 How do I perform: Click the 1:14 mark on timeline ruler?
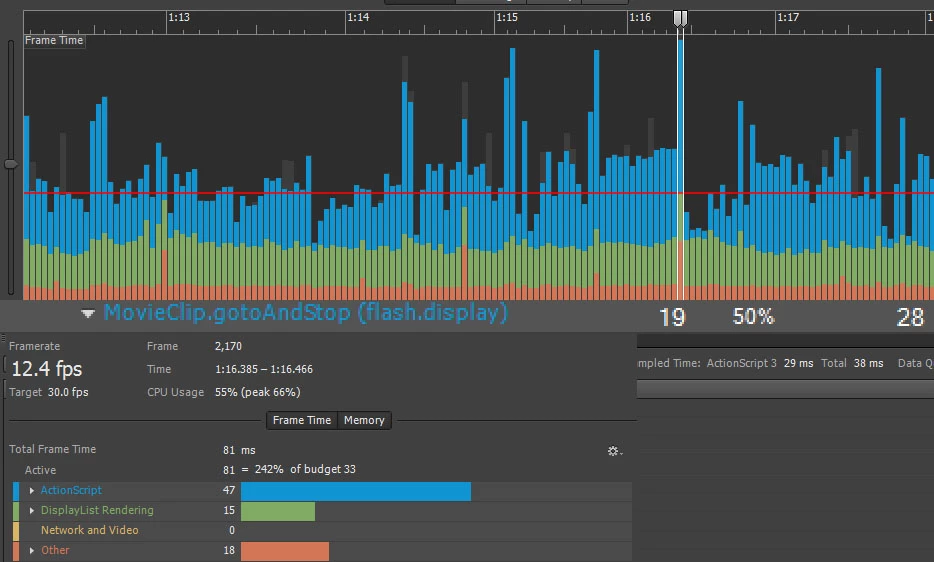click(358, 17)
